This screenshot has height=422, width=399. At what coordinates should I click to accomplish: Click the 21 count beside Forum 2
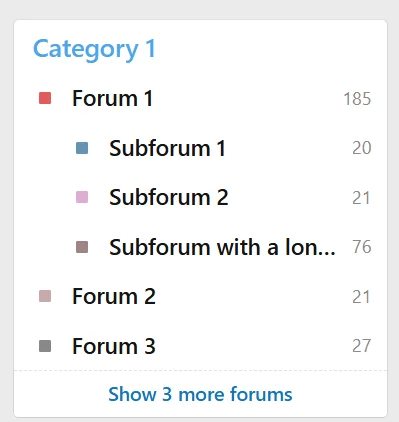coord(361,297)
